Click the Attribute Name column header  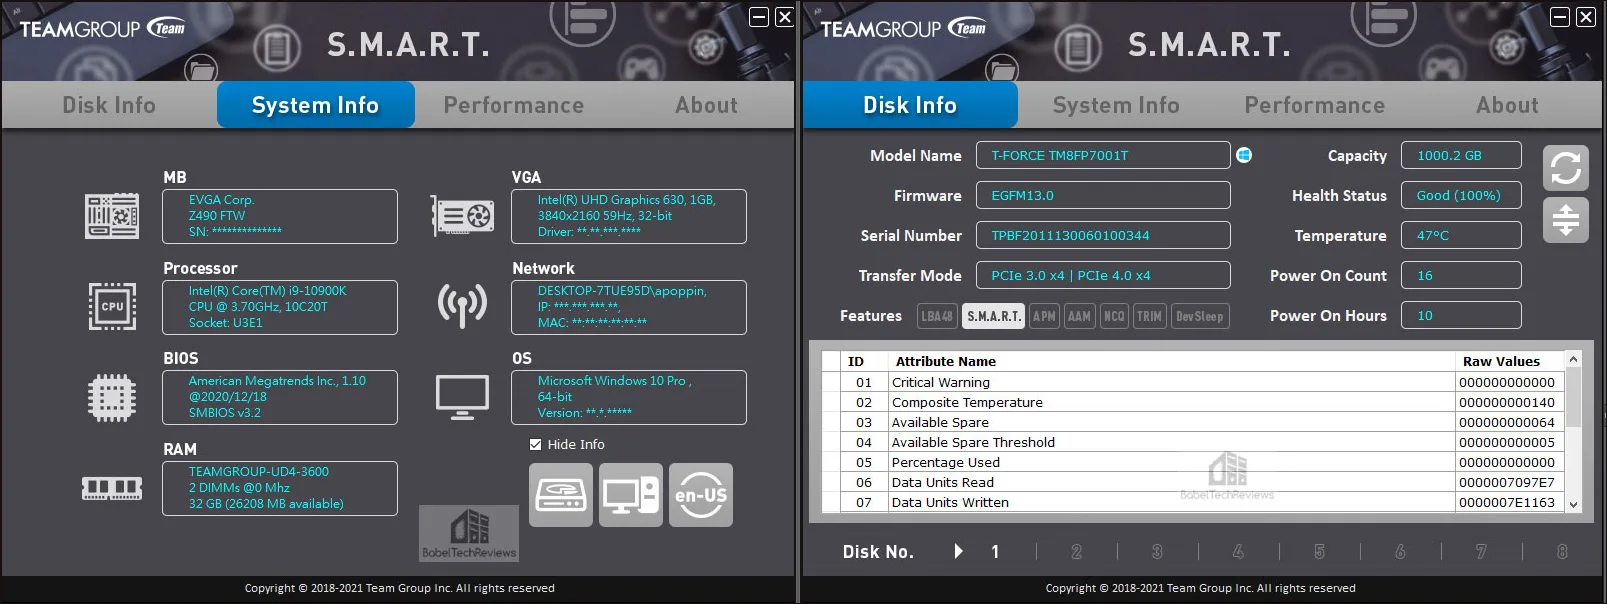click(x=1171, y=361)
